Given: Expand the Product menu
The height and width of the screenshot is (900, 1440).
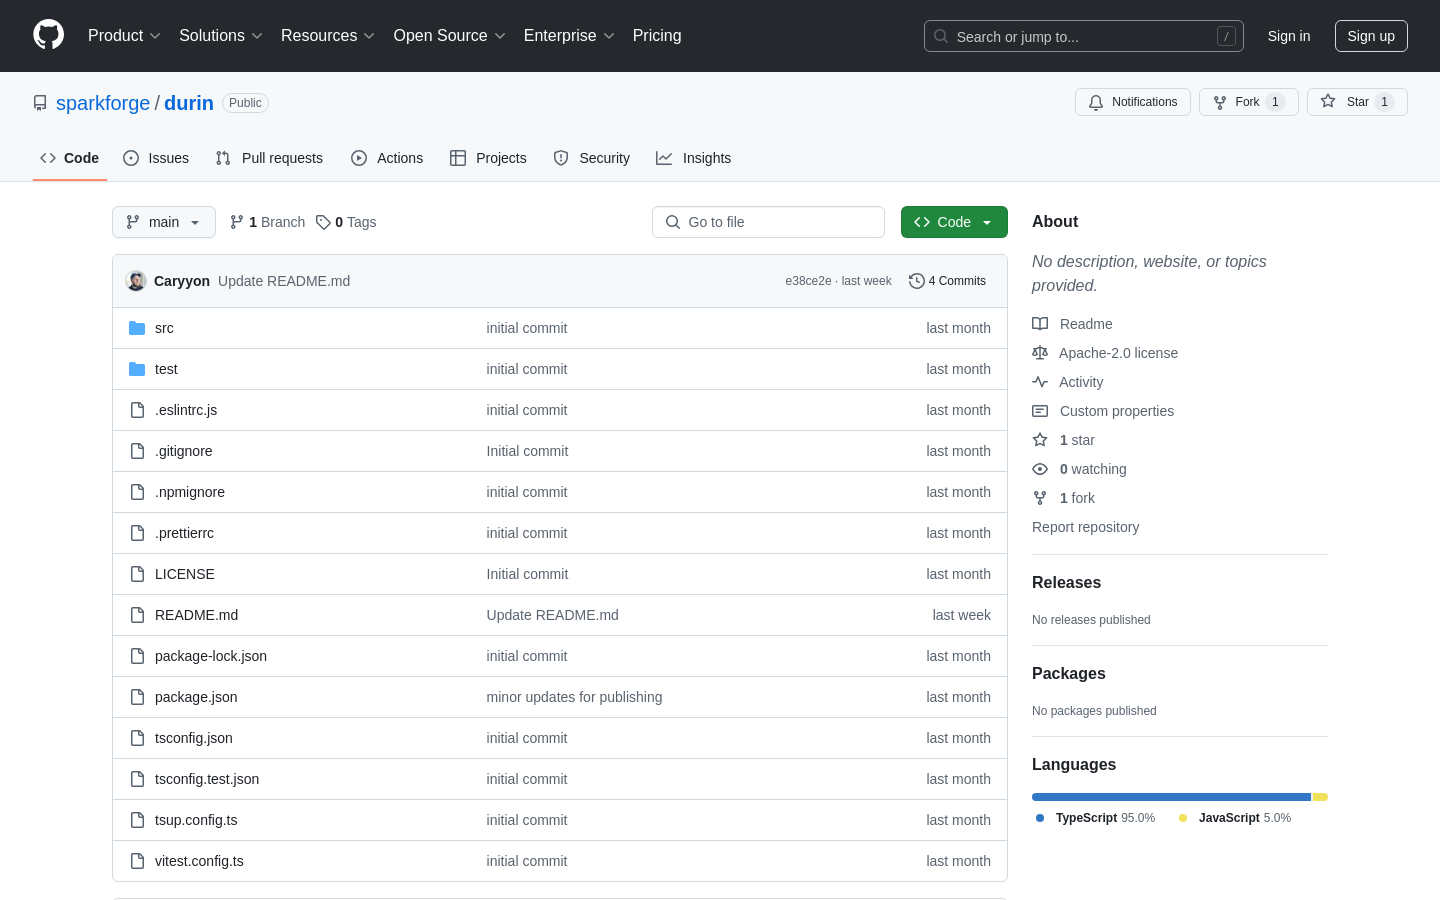Looking at the screenshot, I should tap(124, 36).
